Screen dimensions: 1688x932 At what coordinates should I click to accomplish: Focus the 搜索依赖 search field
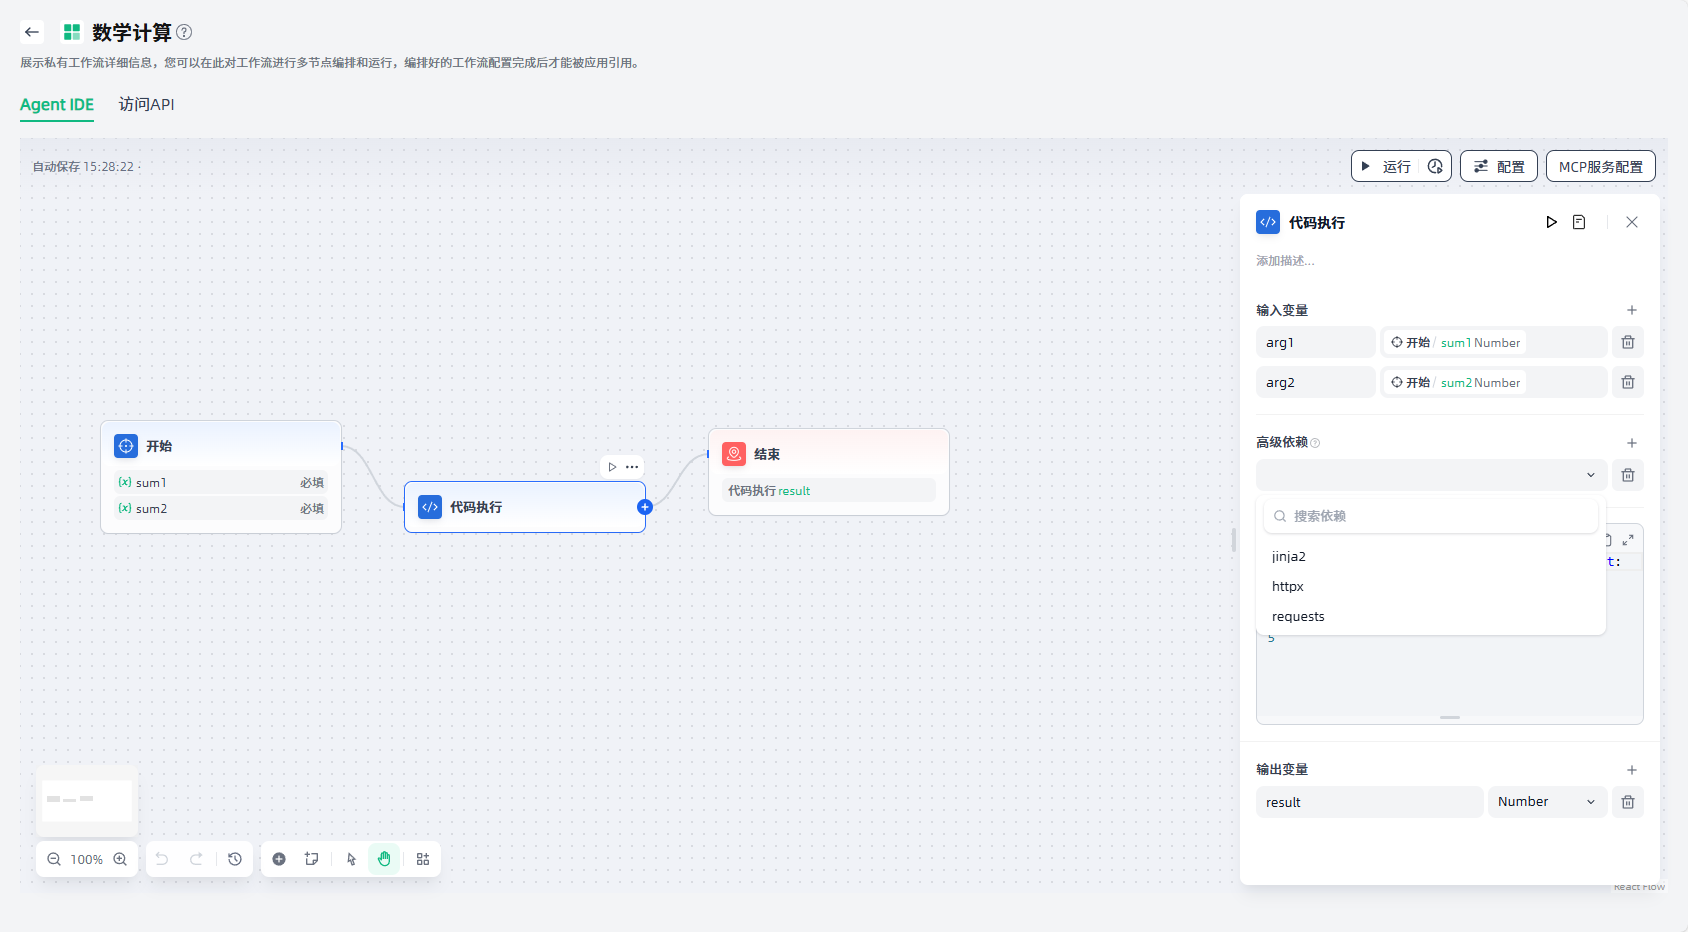tap(1430, 516)
